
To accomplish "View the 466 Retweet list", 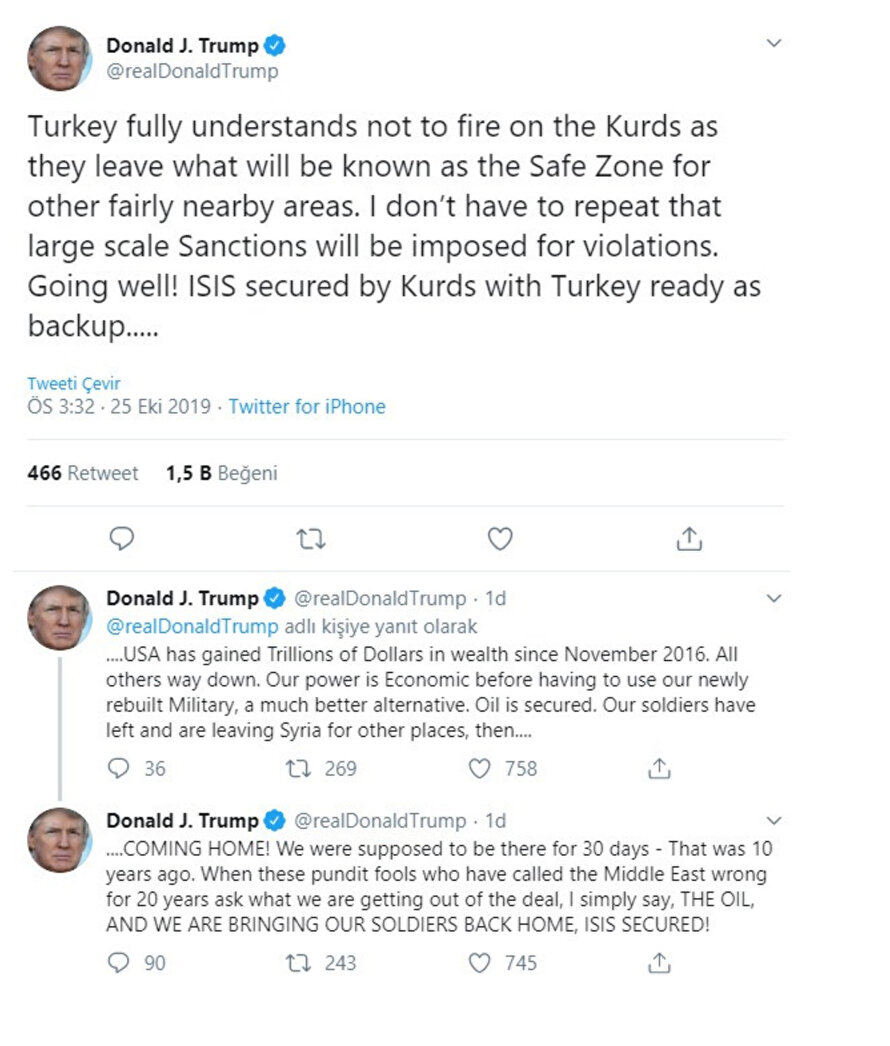I will coord(83,473).
